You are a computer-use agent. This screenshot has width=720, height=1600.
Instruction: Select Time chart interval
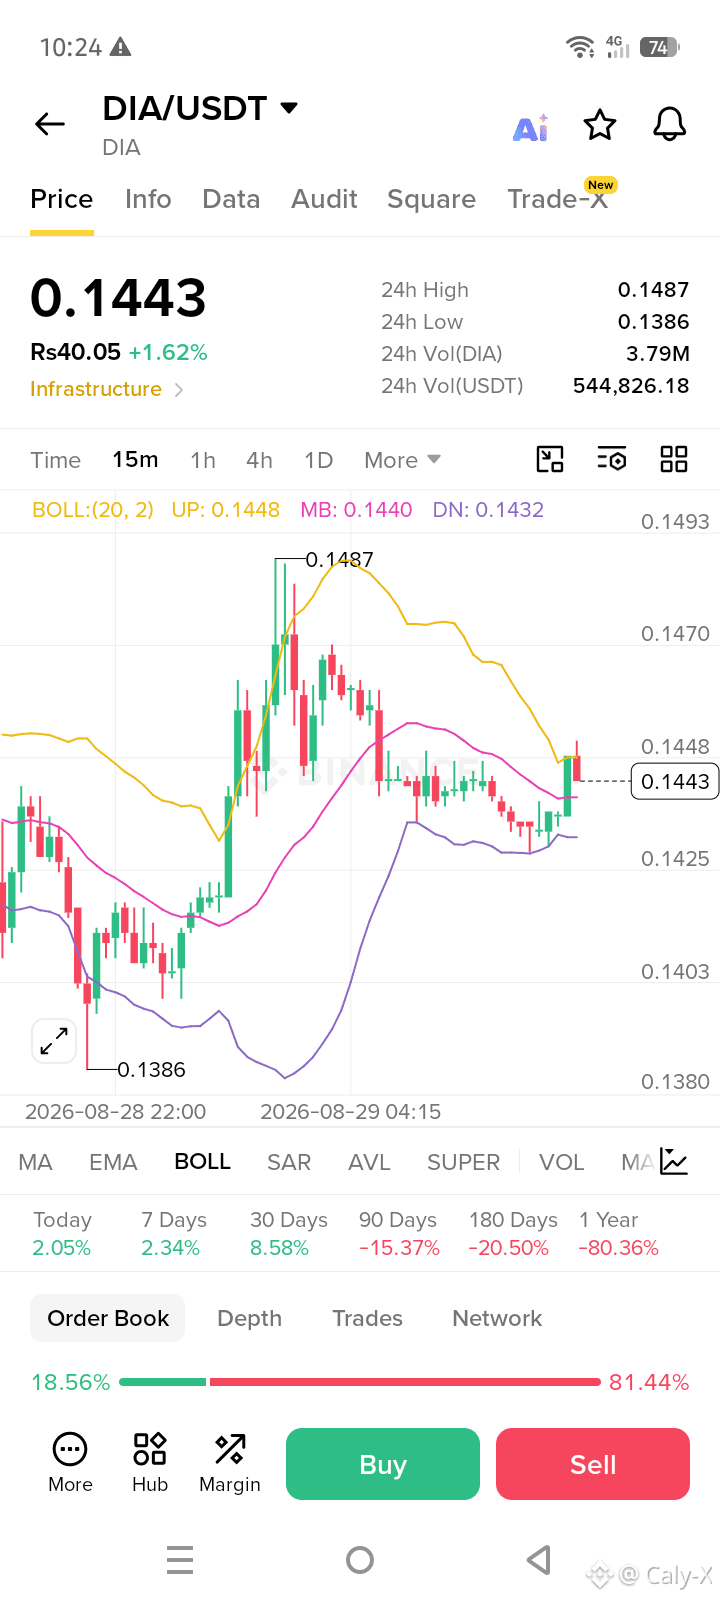click(55, 460)
